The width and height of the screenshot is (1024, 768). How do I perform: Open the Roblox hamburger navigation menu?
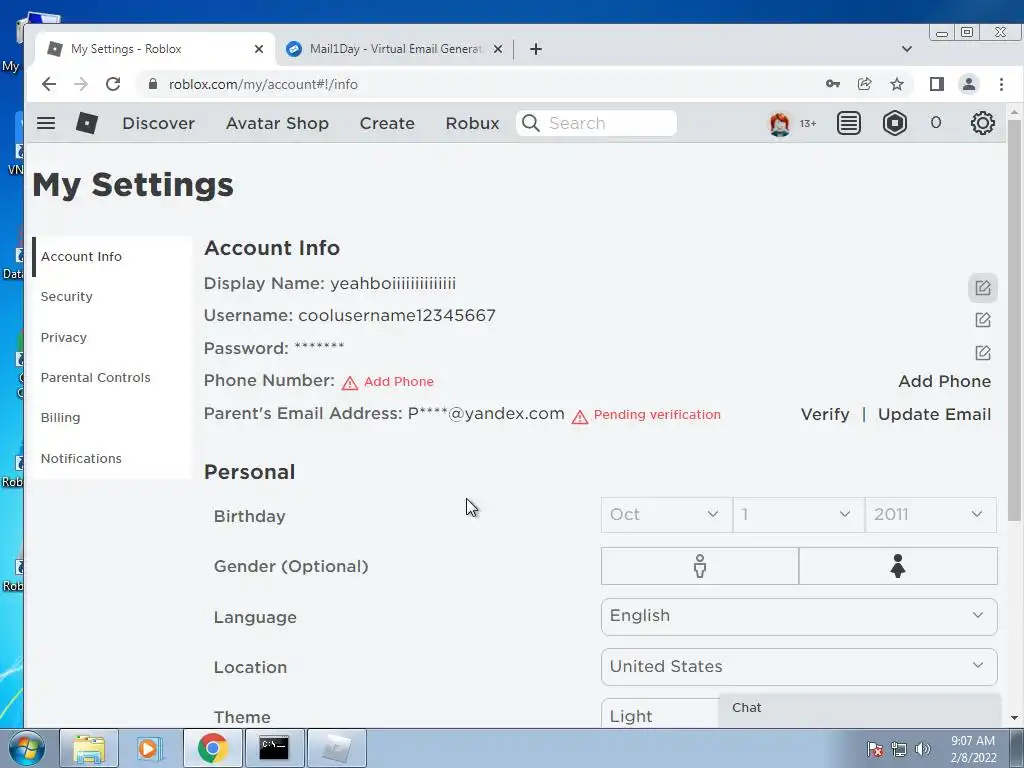46,123
